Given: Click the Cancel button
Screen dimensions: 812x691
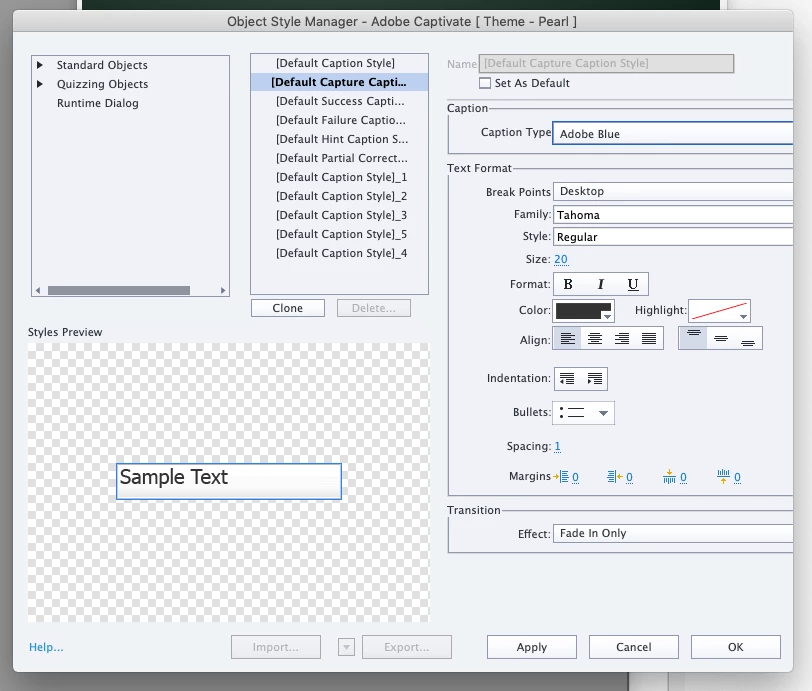Looking at the screenshot, I should 634,647.
